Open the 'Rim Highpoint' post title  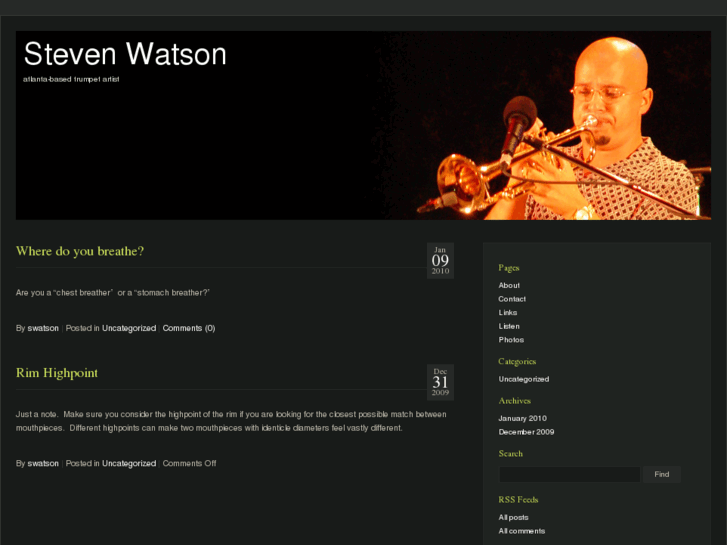[x=57, y=373]
